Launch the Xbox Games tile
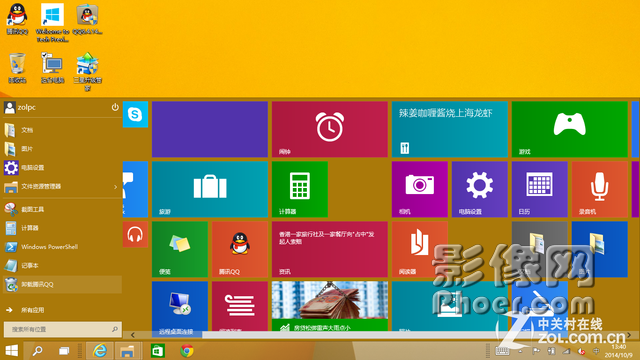 (569, 129)
